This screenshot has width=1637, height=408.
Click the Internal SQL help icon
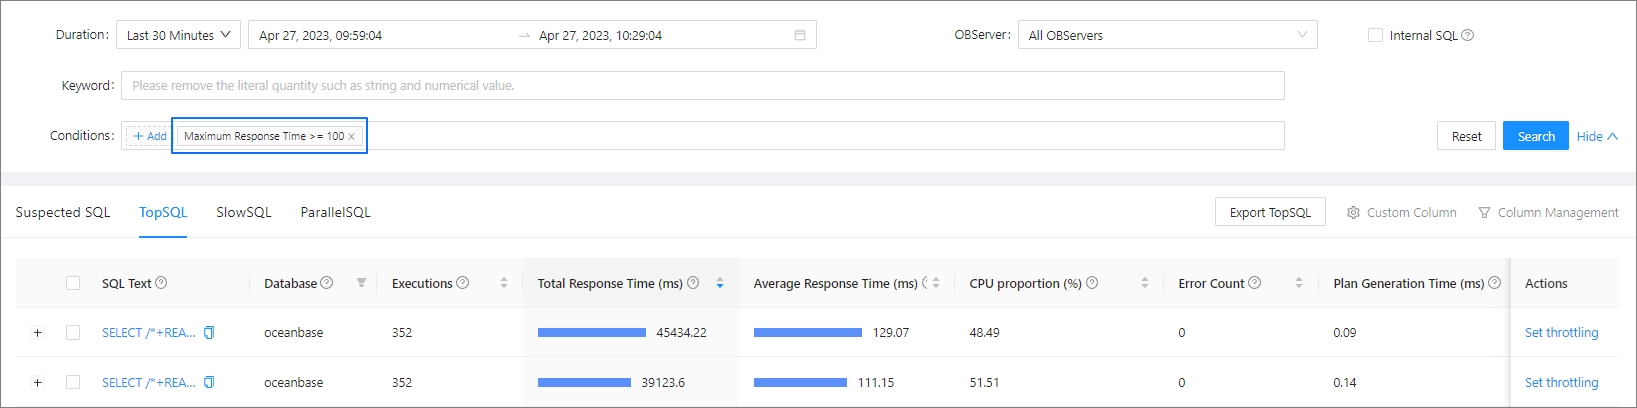1468,35
